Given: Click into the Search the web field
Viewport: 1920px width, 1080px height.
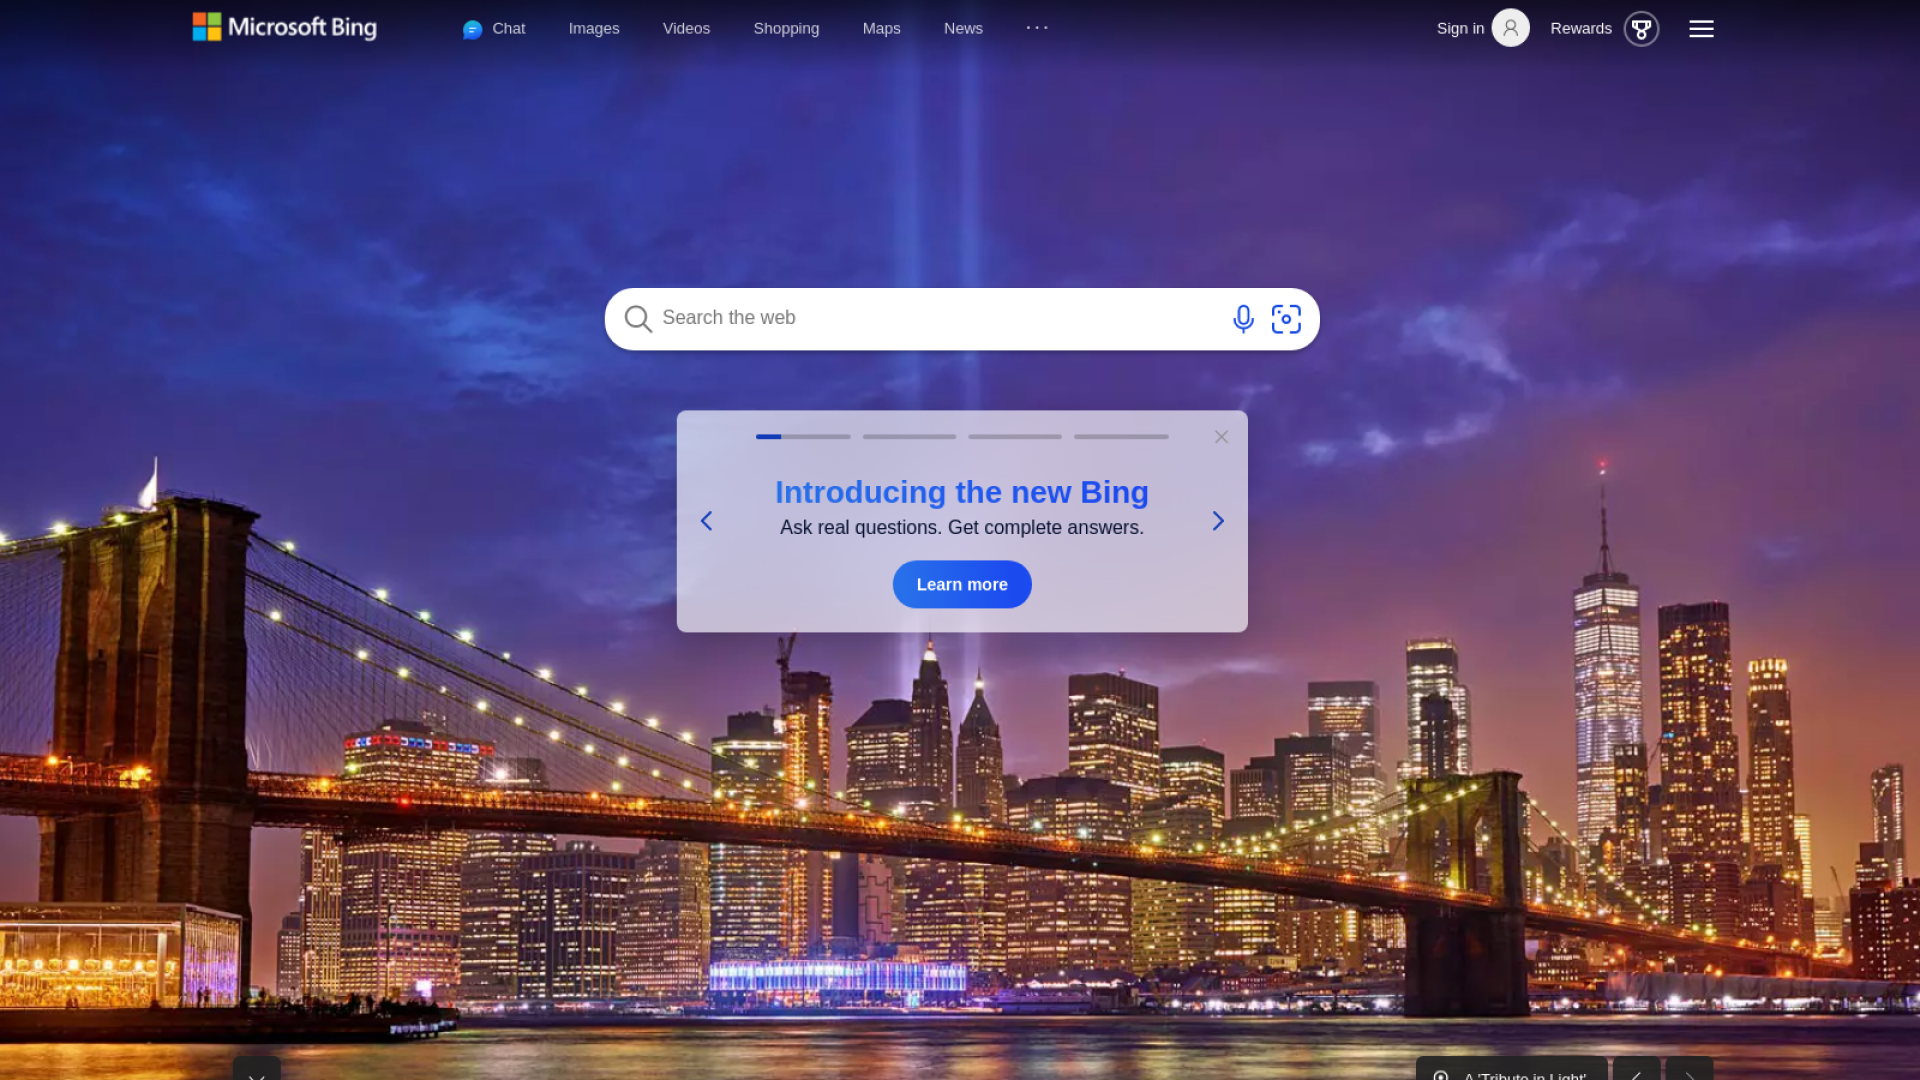Looking at the screenshot, I should click(940, 319).
